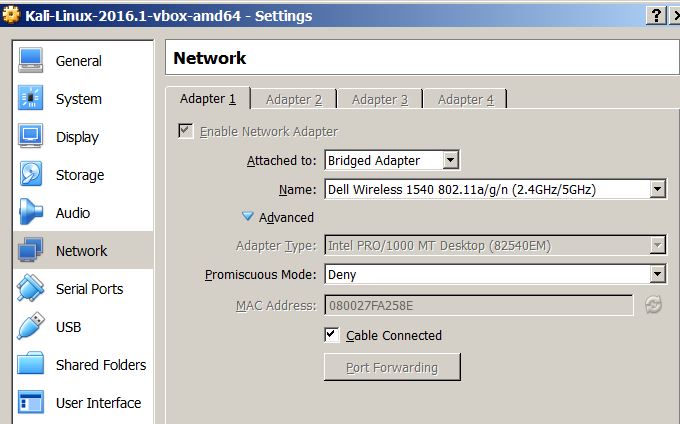Click the MAC Address input field
The image size is (680, 424).
coord(478,305)
